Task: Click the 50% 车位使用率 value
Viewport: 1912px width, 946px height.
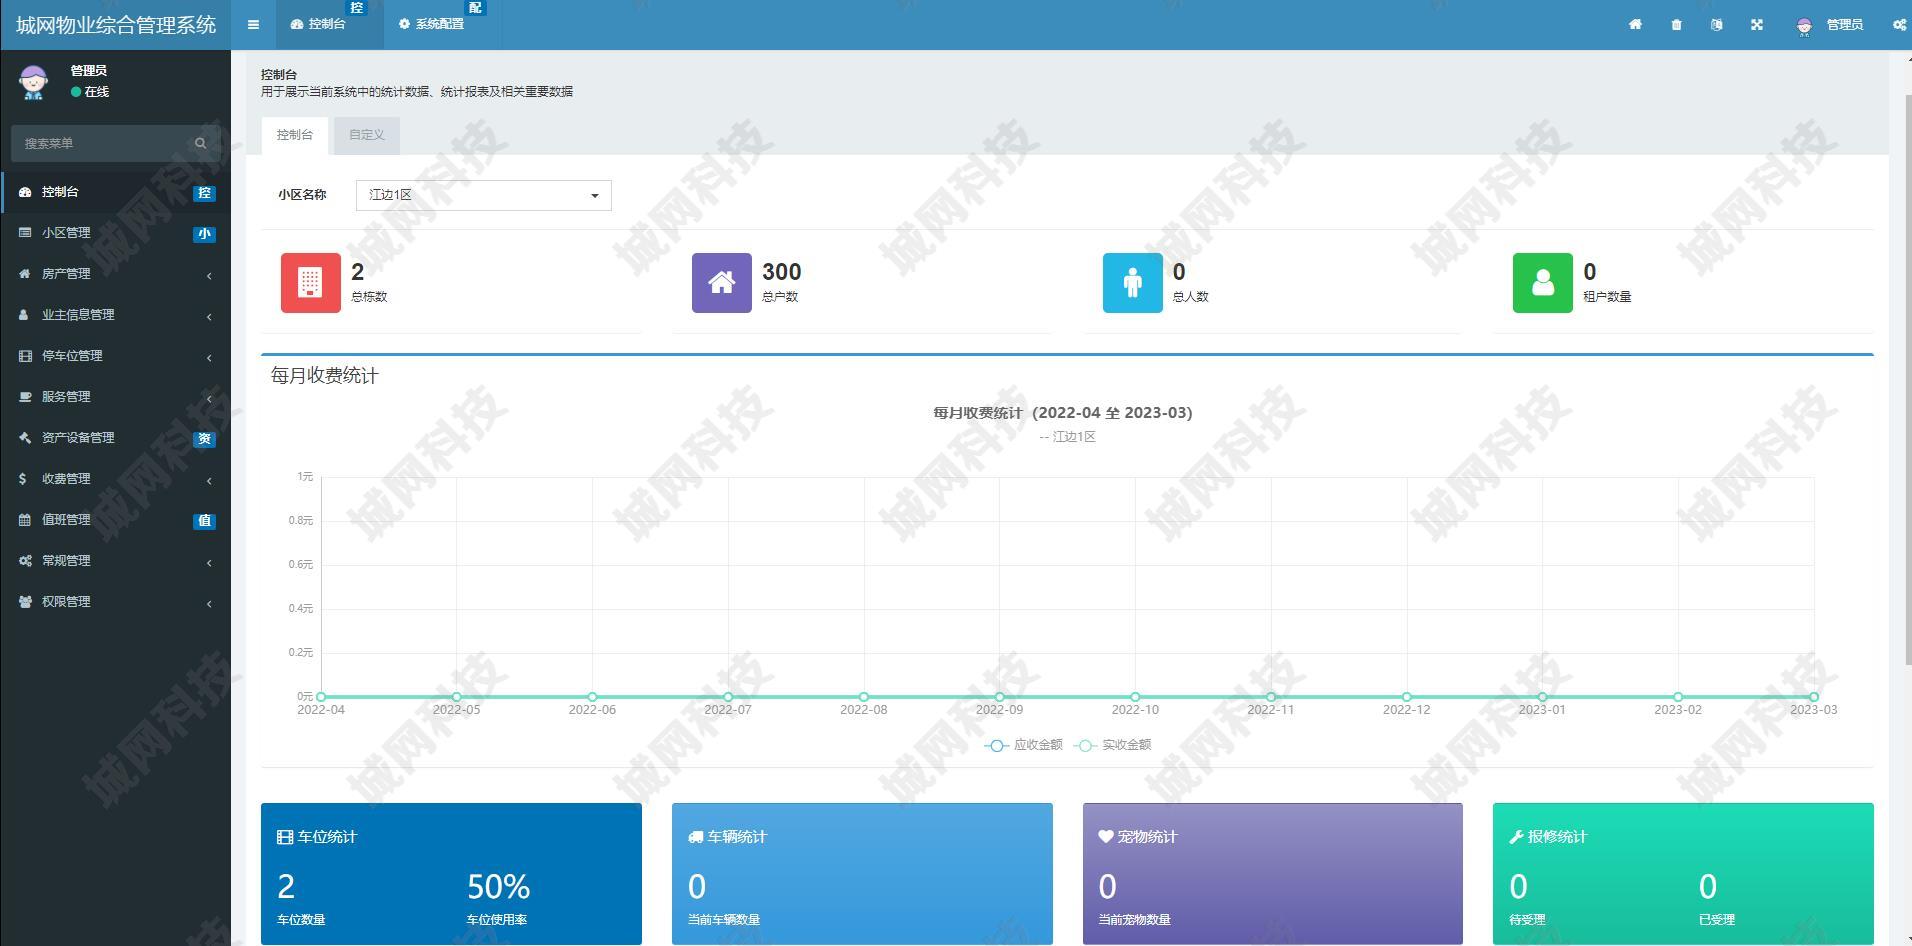Action: (x=498, y=887)
